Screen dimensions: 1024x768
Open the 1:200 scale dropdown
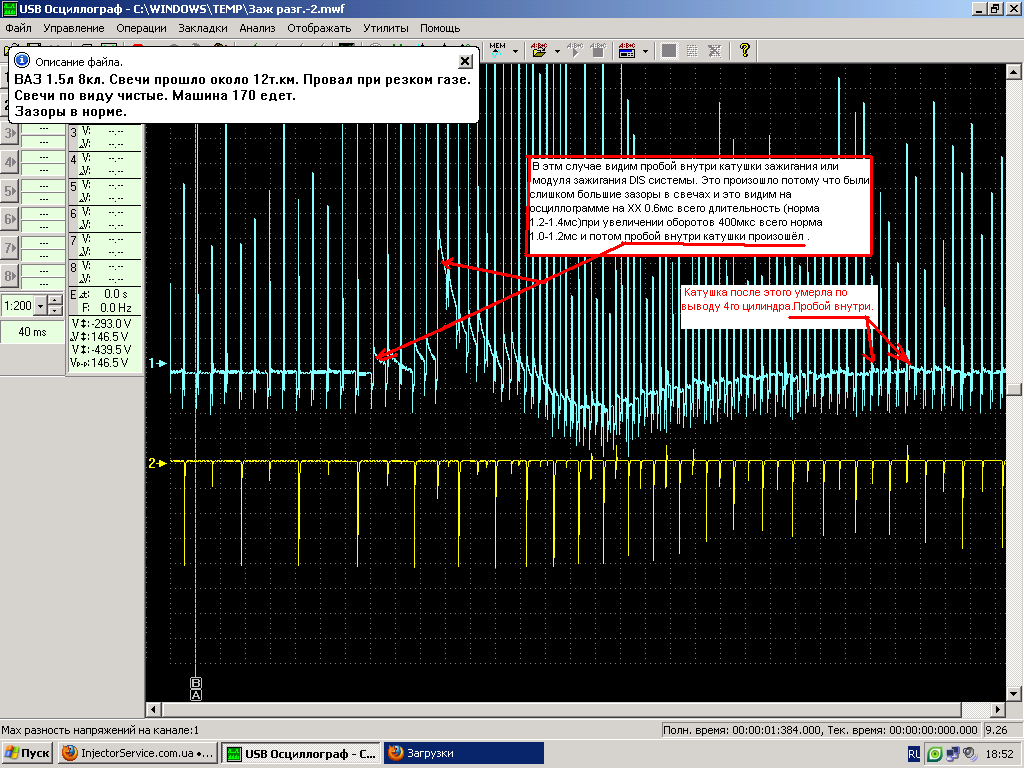click(x=40, y=306)
